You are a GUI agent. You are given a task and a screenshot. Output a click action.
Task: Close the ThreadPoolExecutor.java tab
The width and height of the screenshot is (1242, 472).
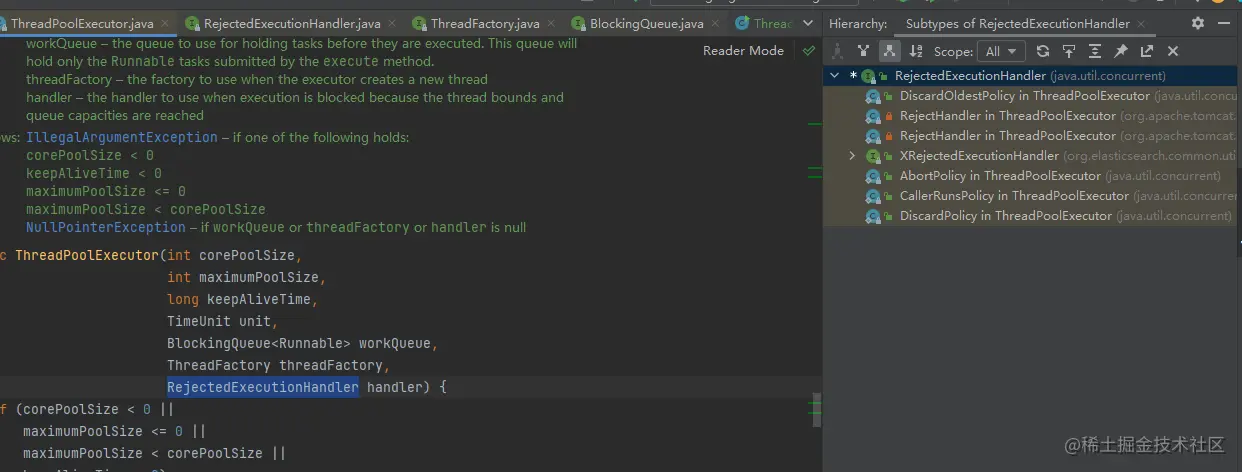163,23
